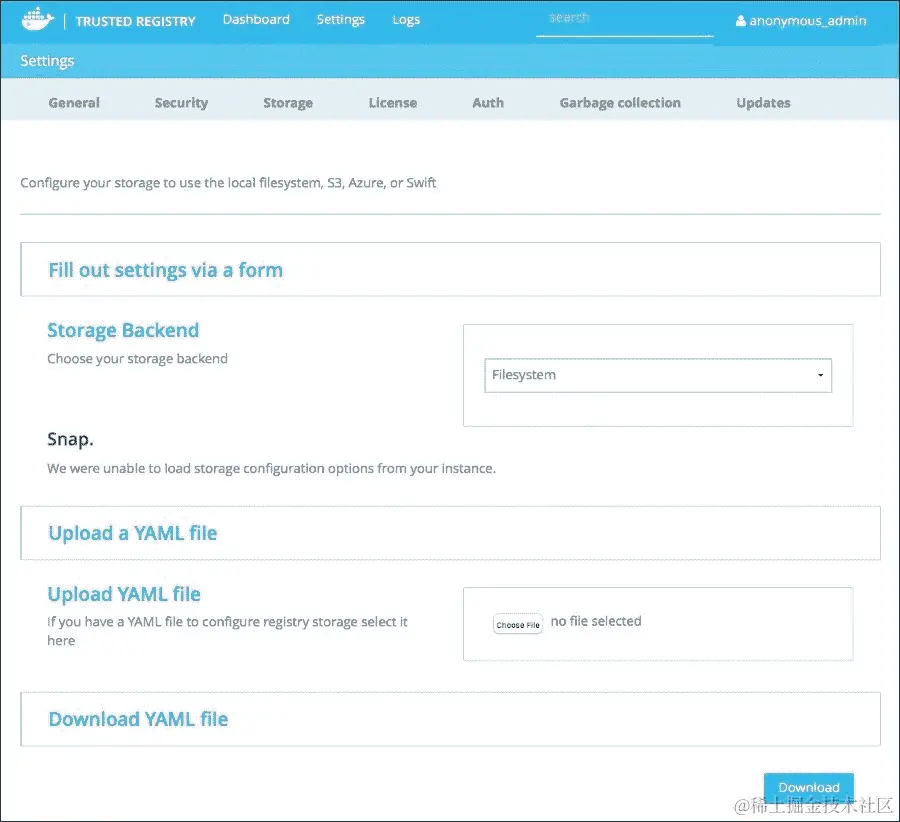Expand the Download YAML file section
Viewport: 900px width, 822px height.
pyautogui.click(x=138, y=719)
